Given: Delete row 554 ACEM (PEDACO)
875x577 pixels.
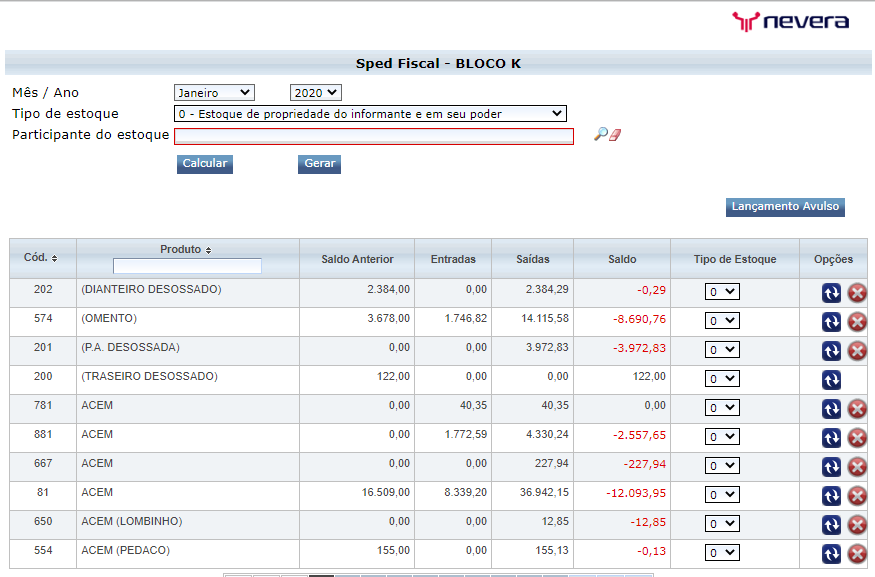Looking at the screenshot, I should 857,554.
